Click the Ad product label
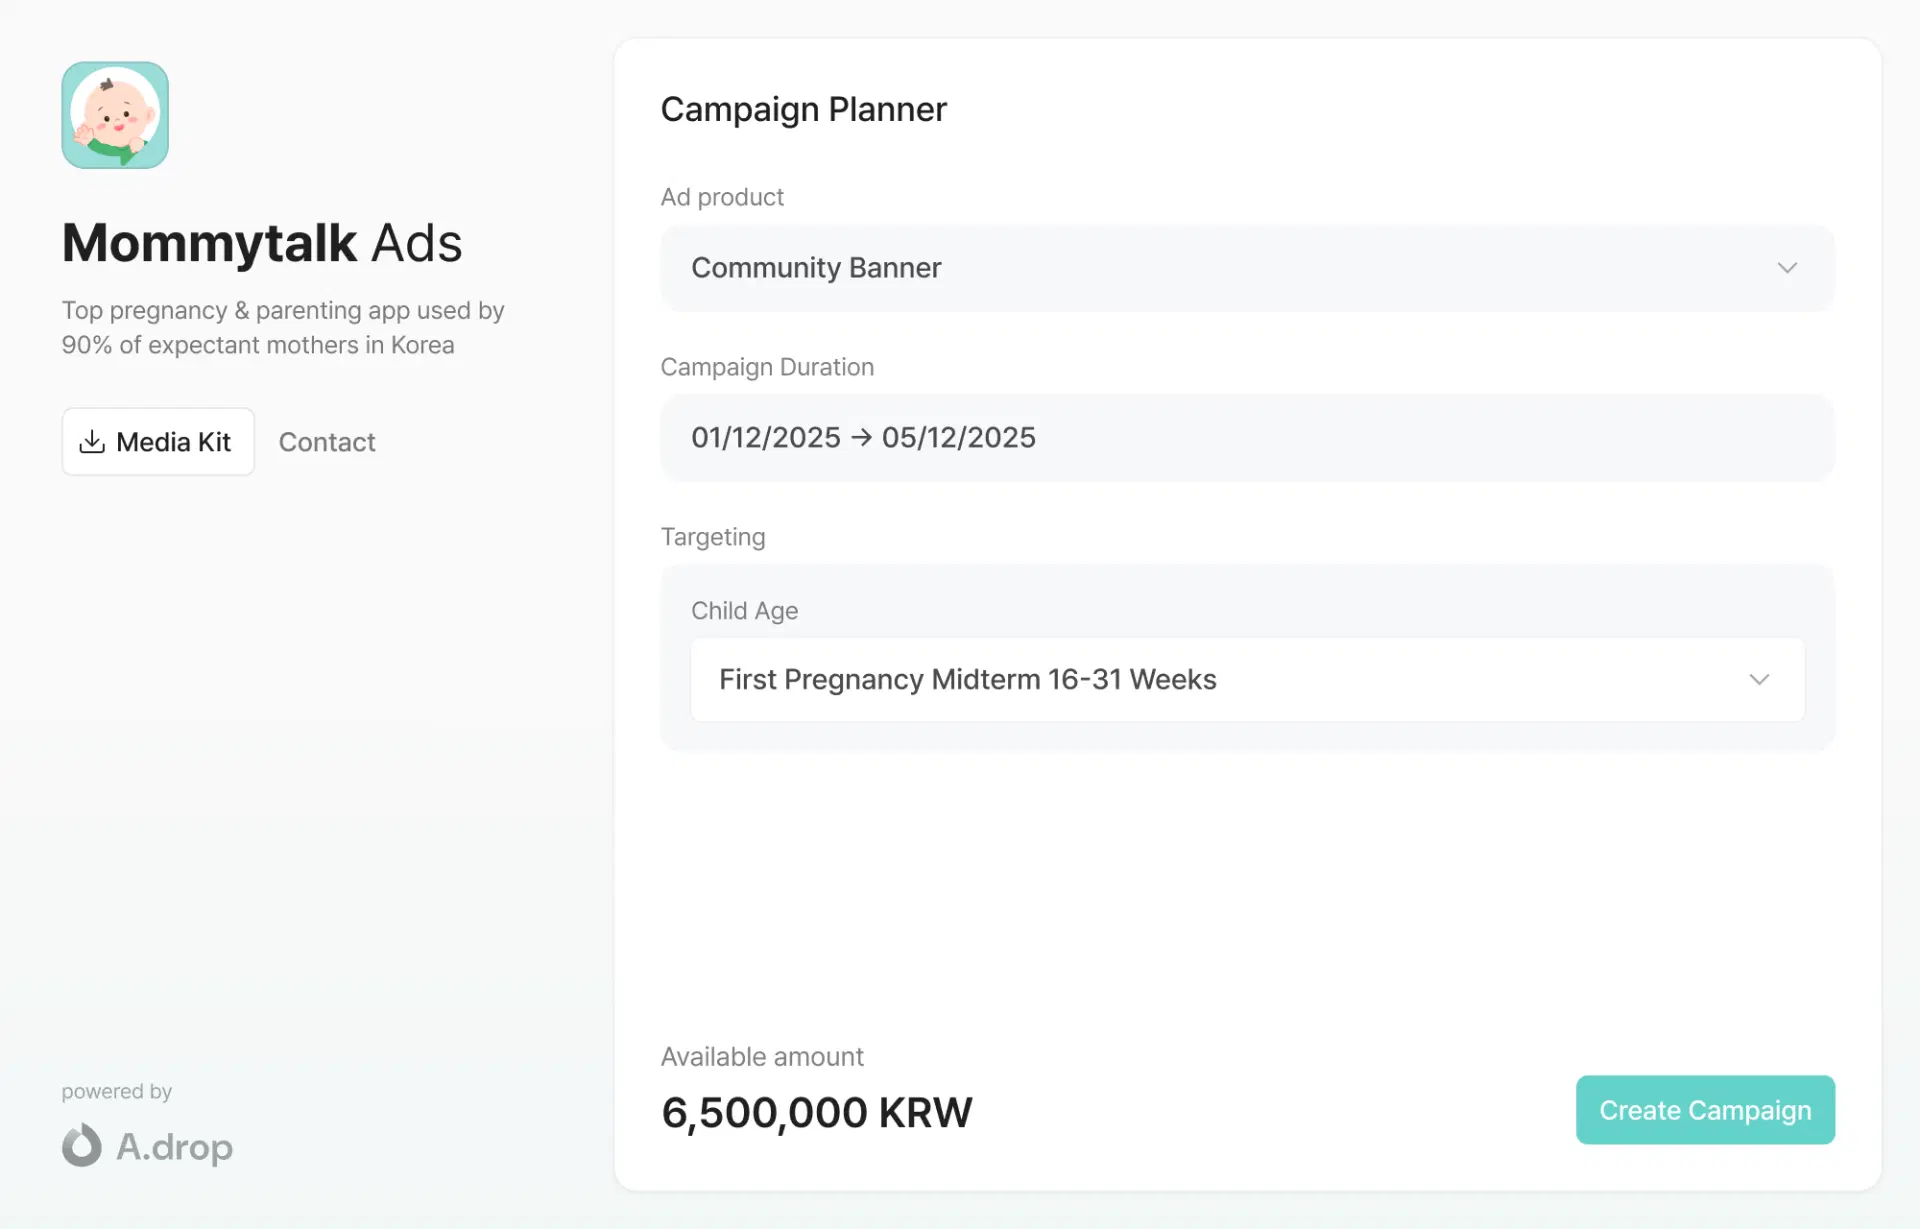 pos(722,197)
